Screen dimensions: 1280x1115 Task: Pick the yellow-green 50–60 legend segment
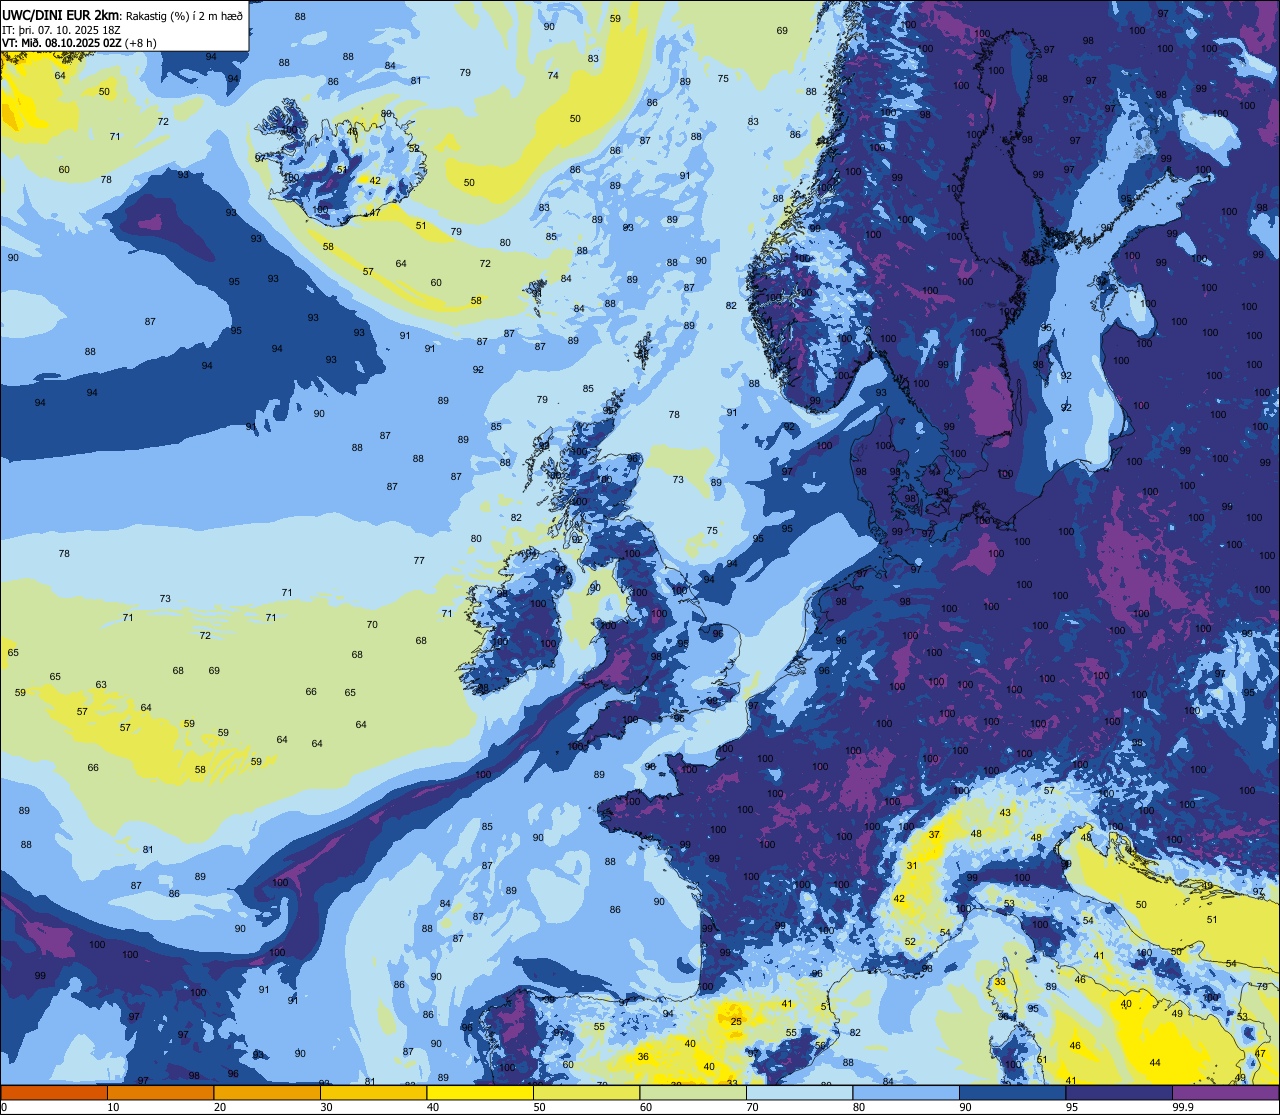[x=586, y=1092]
